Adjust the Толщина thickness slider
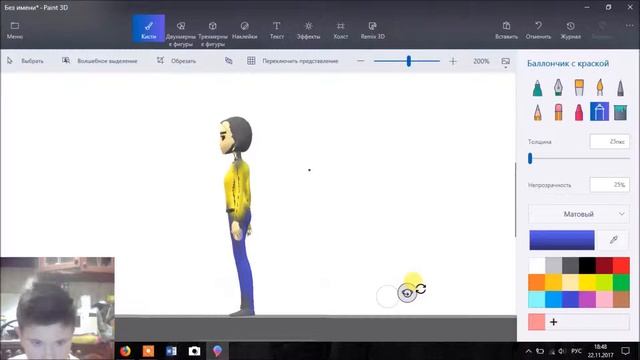640x360 pixels. [x=530, y=158]
